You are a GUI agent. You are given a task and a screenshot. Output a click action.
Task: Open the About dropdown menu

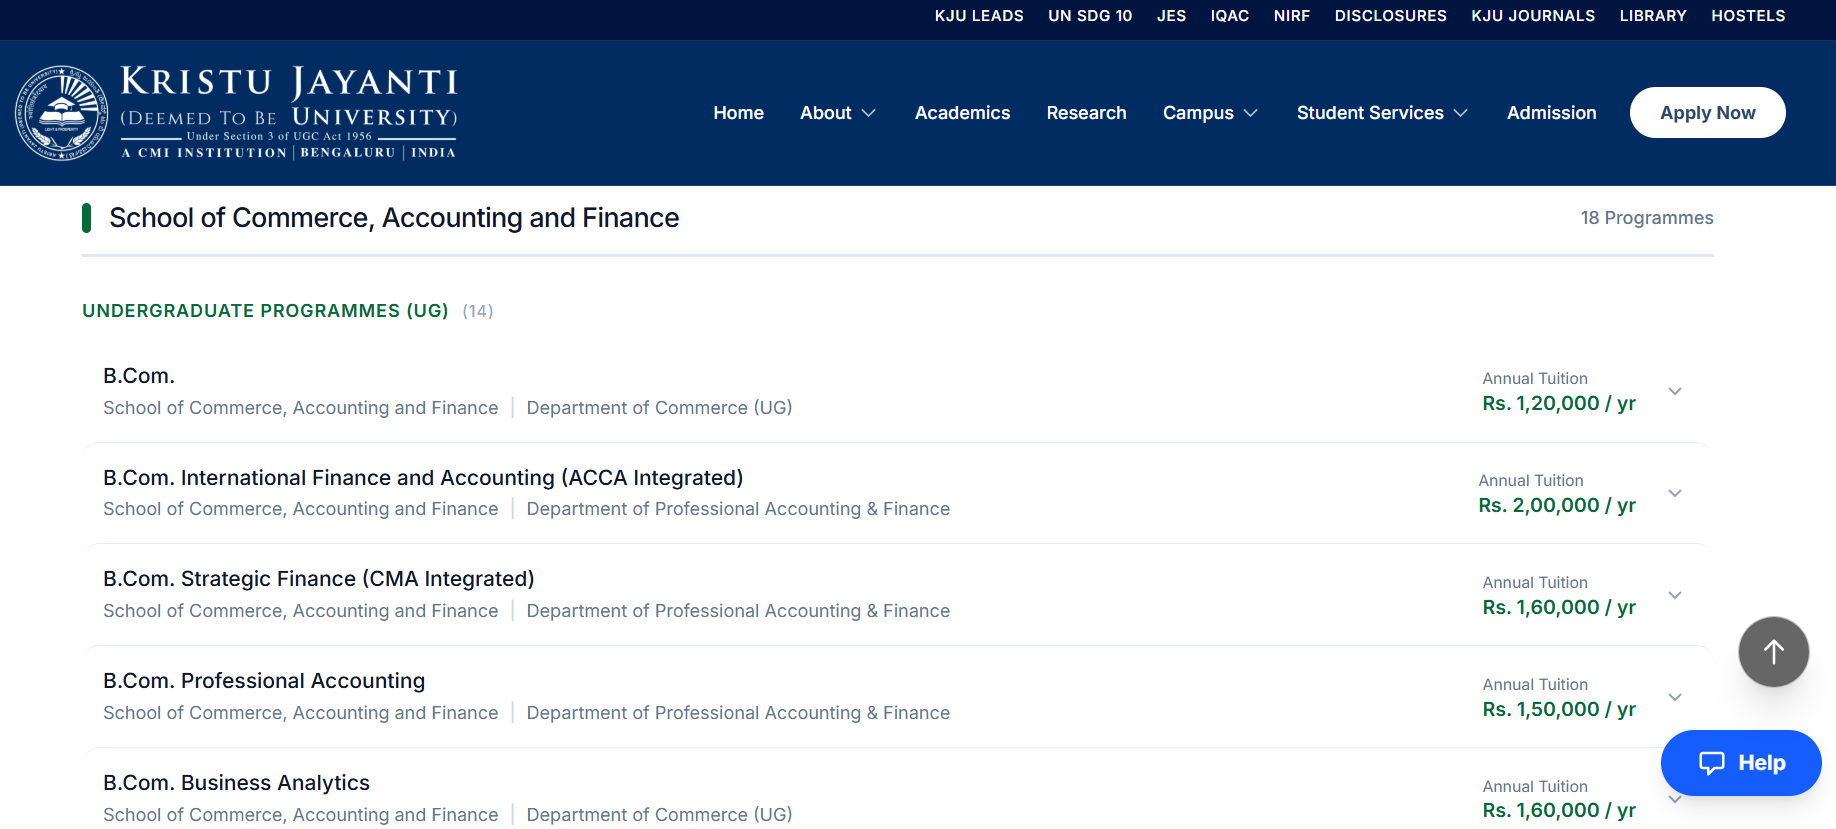coord(838,113)
